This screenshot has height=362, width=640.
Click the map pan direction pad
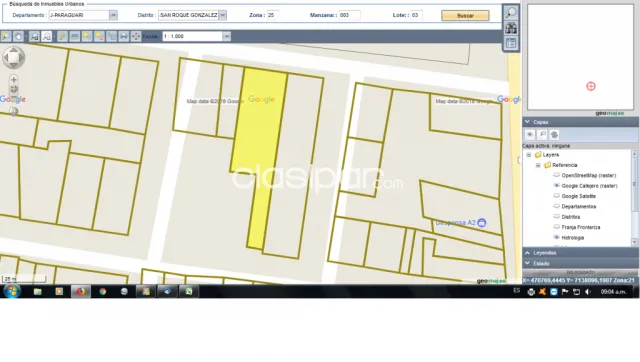(13, 57)
